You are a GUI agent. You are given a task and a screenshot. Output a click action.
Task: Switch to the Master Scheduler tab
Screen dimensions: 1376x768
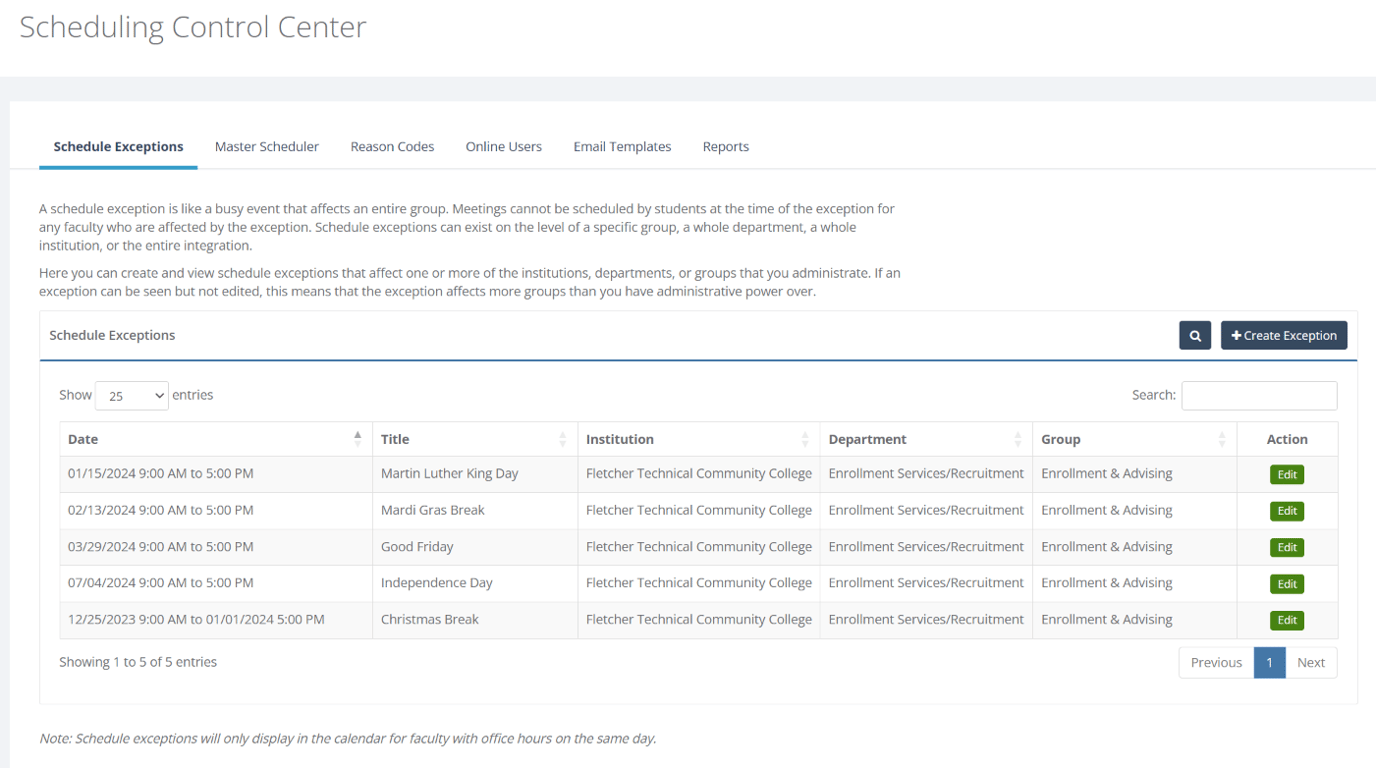[x=266, y=146]
